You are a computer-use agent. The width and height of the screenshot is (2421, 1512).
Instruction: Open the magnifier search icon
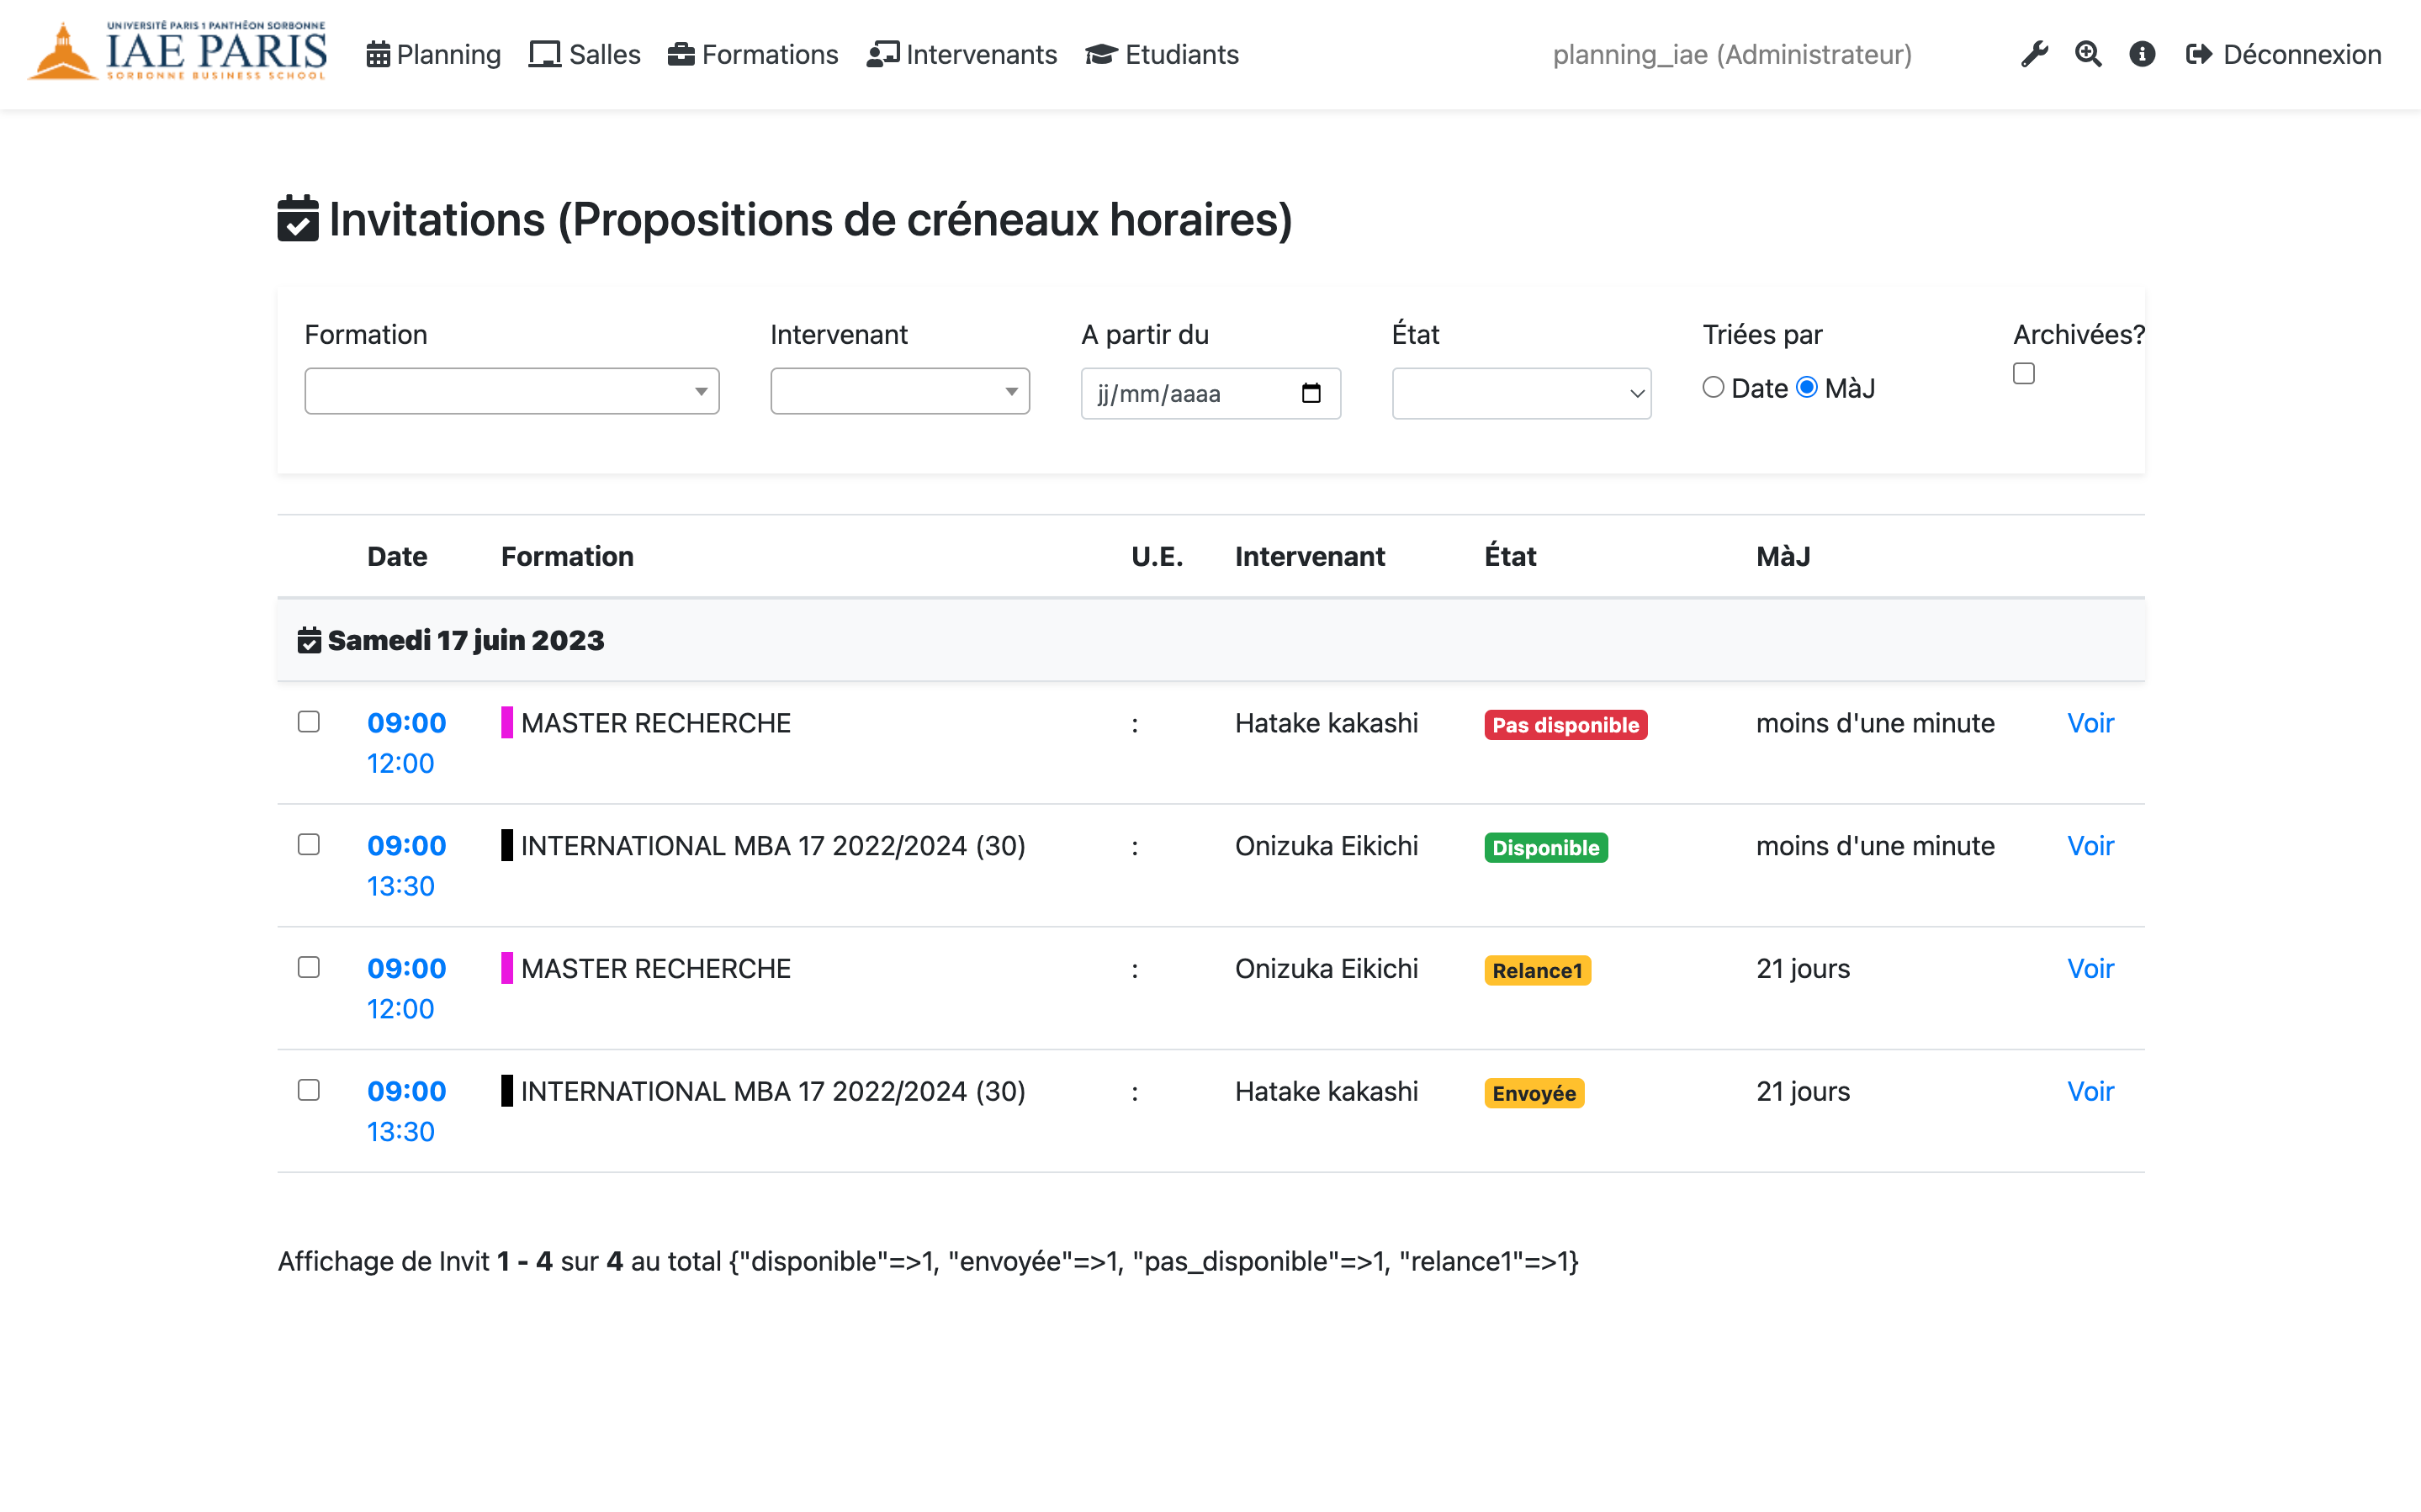tap(2088, 54)
